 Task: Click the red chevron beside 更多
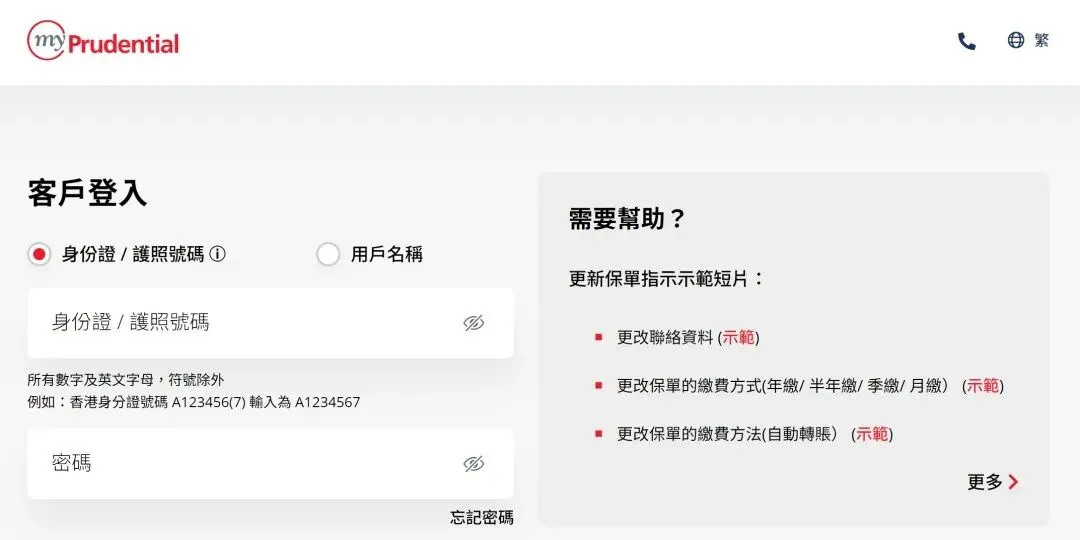pos(1012,482)
